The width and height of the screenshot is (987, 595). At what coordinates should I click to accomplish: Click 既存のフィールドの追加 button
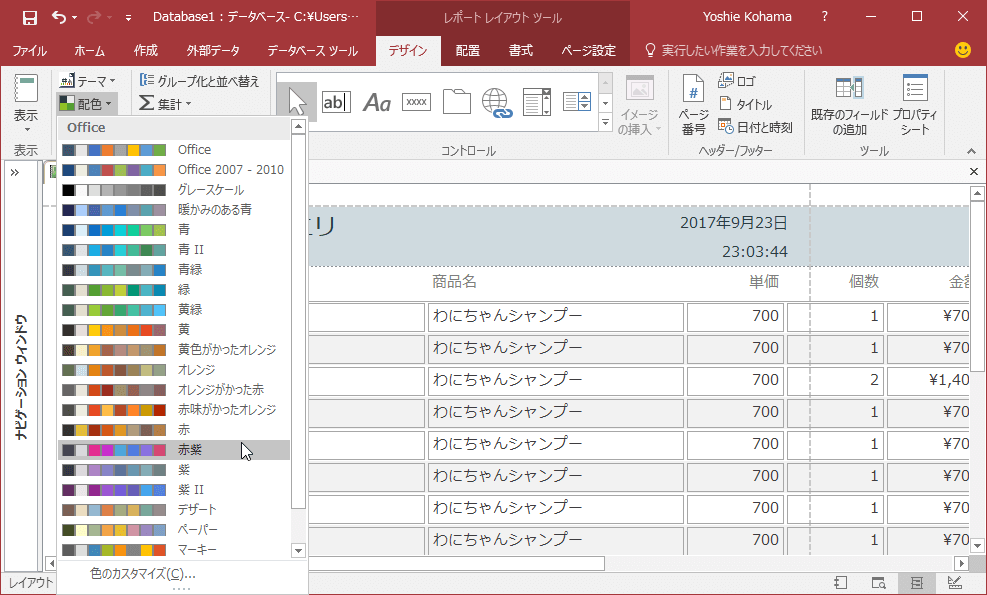click(x=849, y=106)
